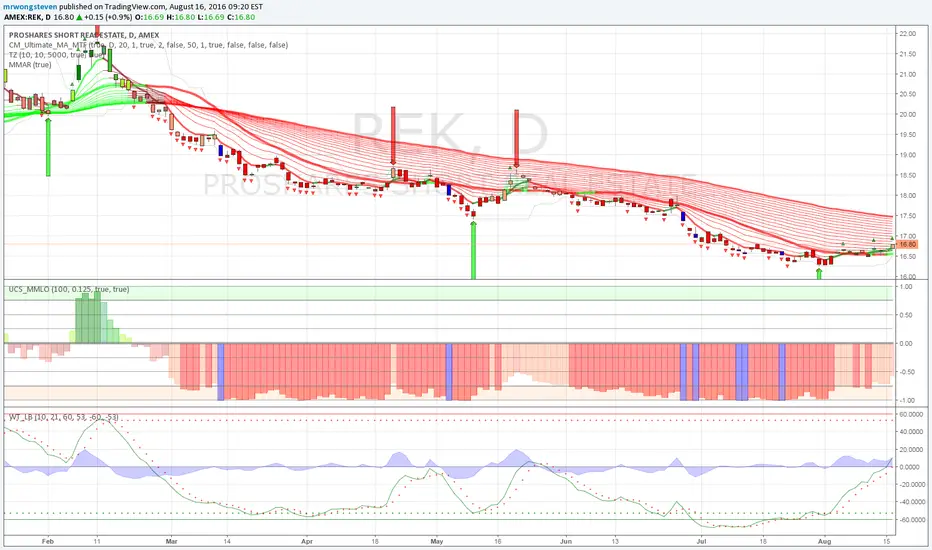
Task: Click the May date axis label
Action: (437, 542)
